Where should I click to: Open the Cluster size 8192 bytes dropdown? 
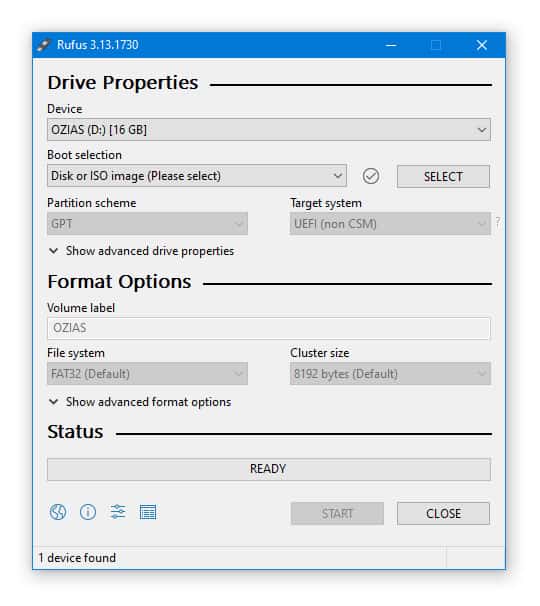[390, 374]
